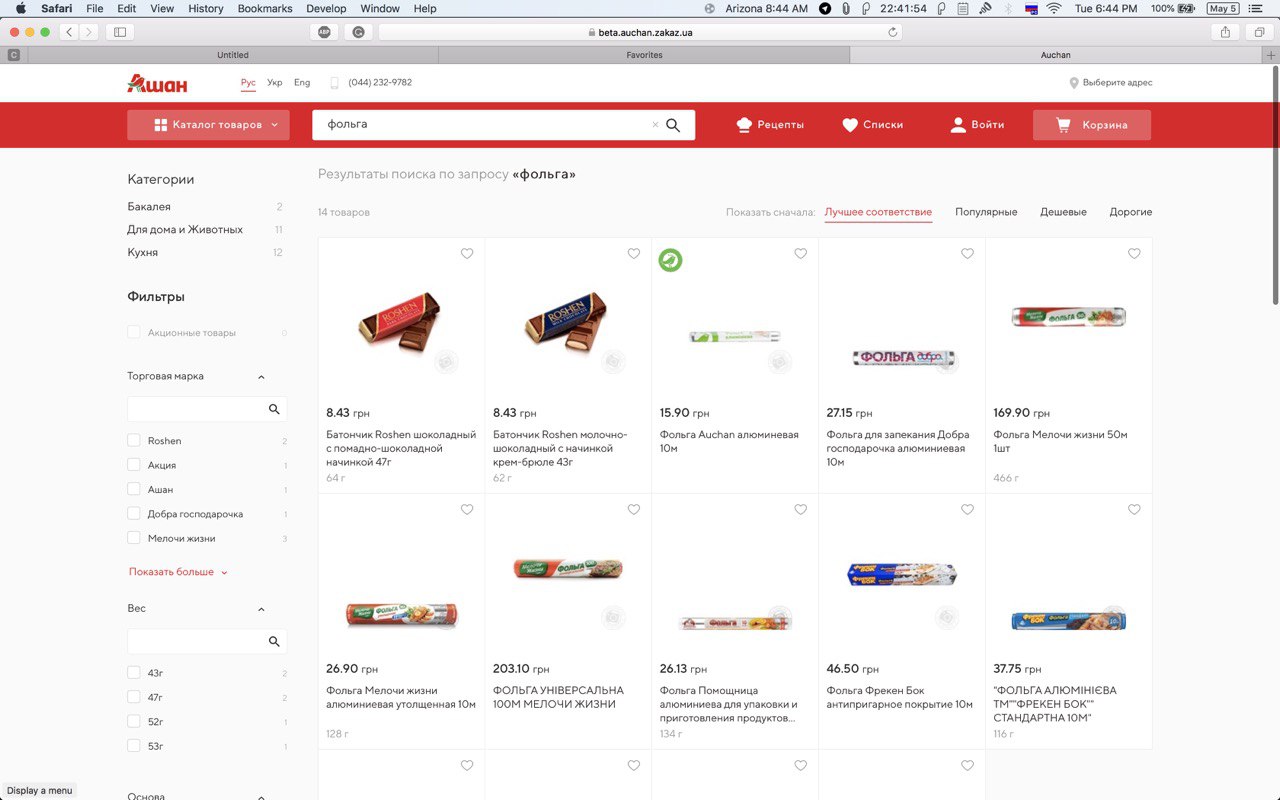Favorite ФРЕКЕН БОК СТАНДАРТНА 10М heart
1280x800 pixels.
point(1135,510)
